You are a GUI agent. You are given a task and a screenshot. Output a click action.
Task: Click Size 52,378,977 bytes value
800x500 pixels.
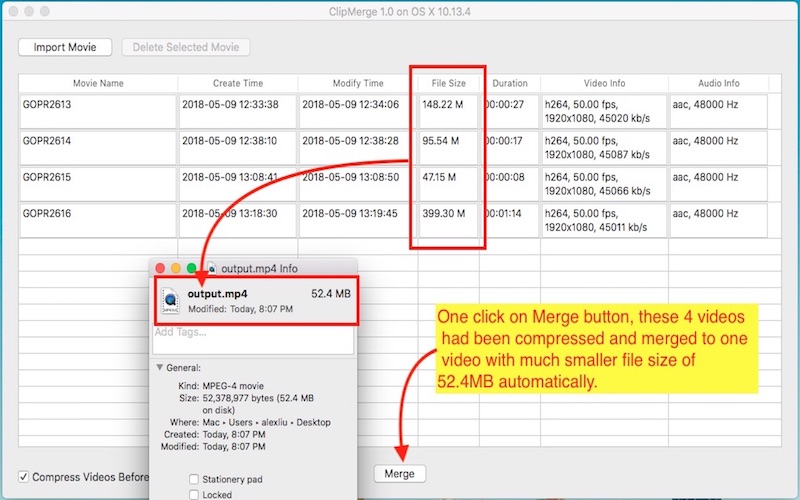(x=258, y=404)
